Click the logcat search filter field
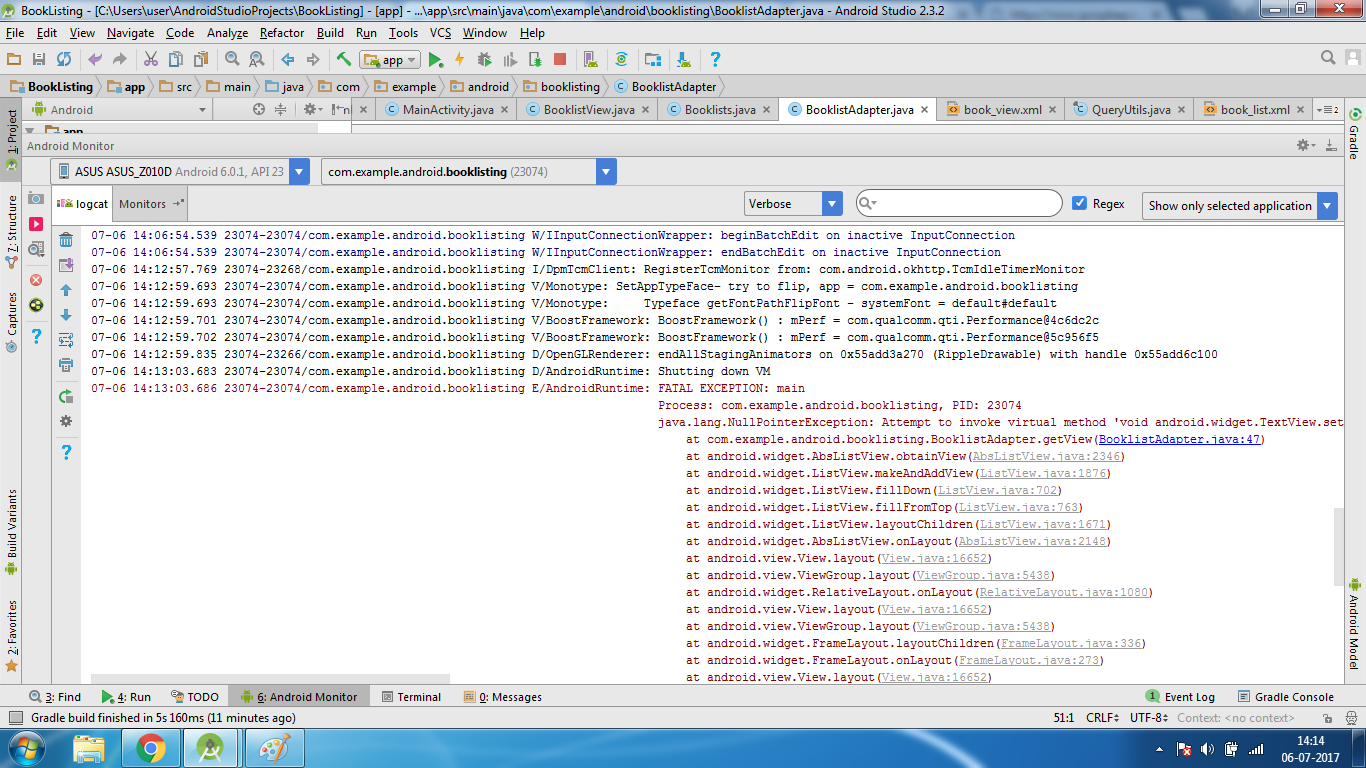The width and height of the screenshot is (1366, 768). pyautogui.click(x=958, y=204)
